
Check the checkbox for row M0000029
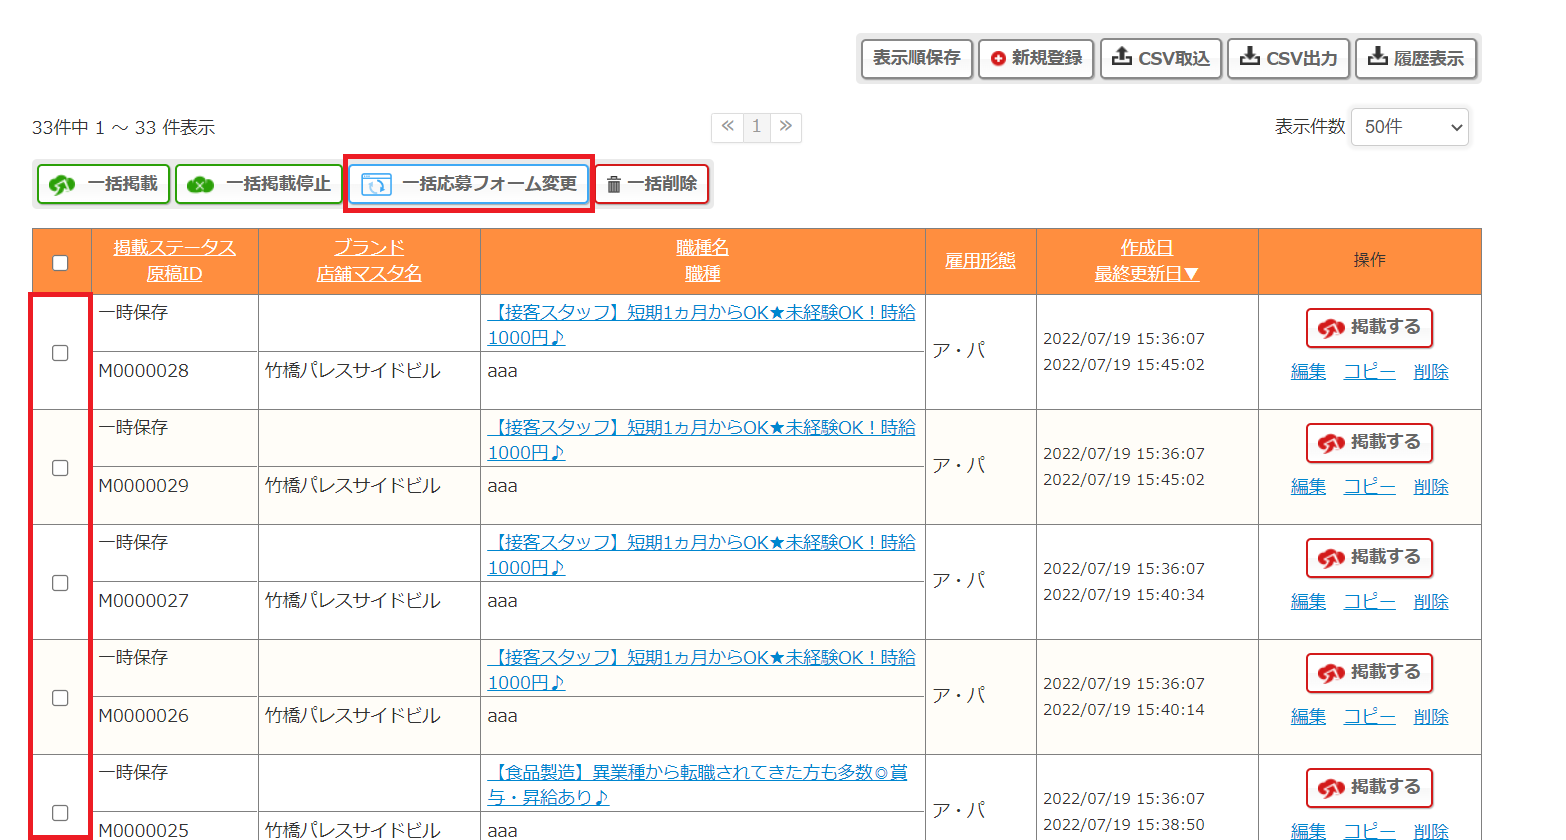pos(61,467)
